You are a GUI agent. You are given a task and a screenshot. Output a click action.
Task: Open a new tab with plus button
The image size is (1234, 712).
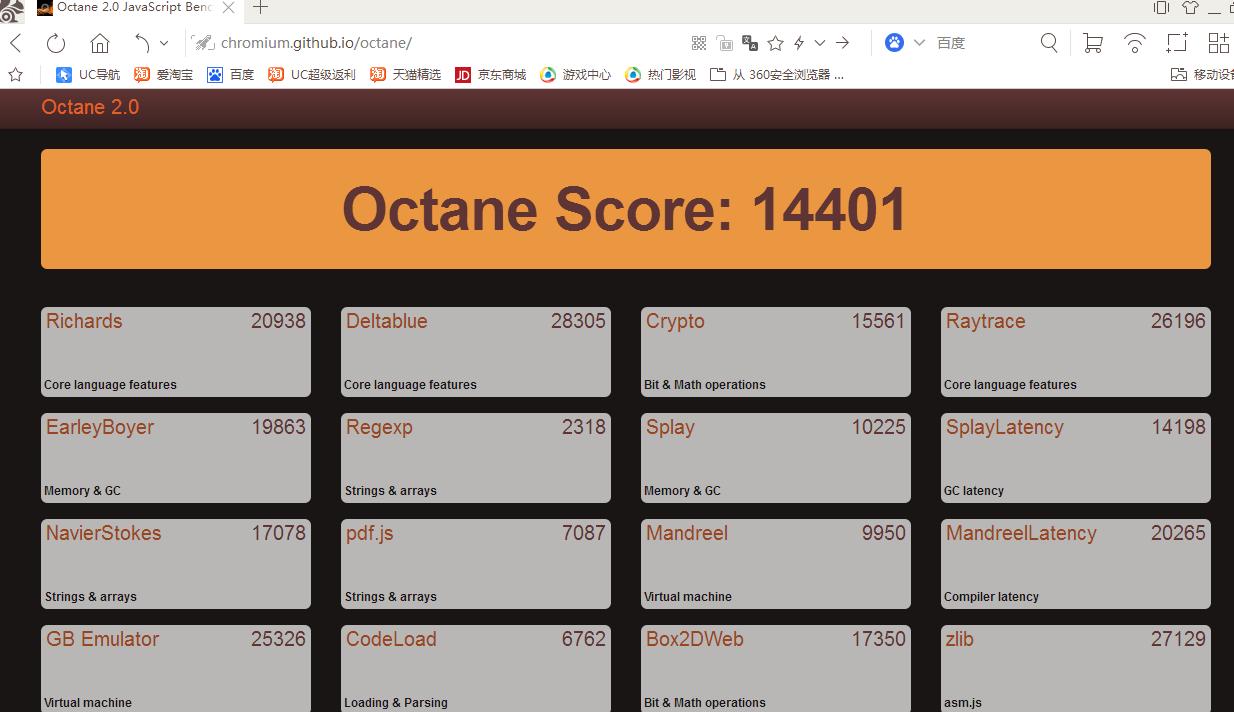261,8
